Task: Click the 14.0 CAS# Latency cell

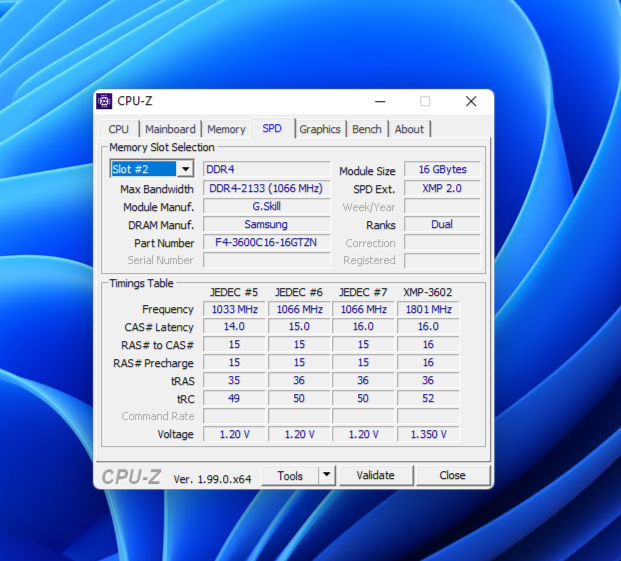Action: point(234,327)
